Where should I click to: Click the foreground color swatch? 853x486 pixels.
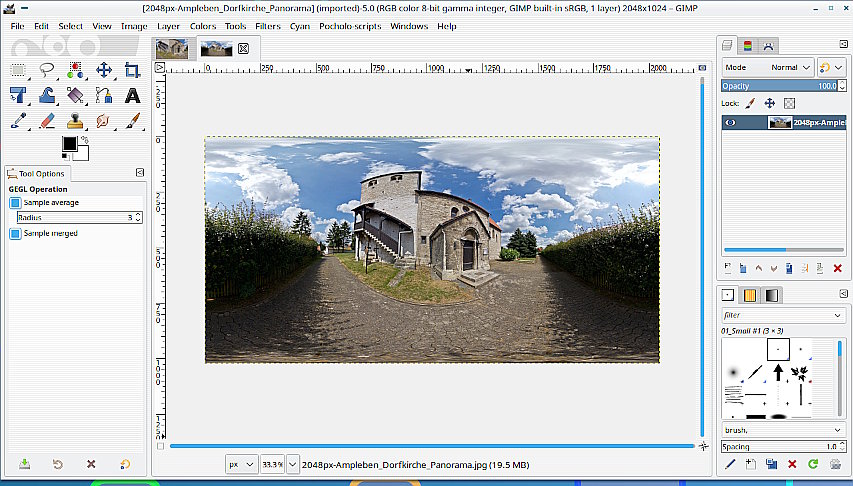tap(69, 144)
